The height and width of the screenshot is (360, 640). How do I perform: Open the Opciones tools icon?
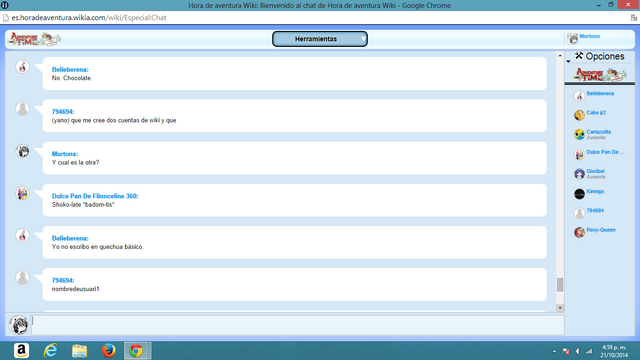click(x=579, y=56)
